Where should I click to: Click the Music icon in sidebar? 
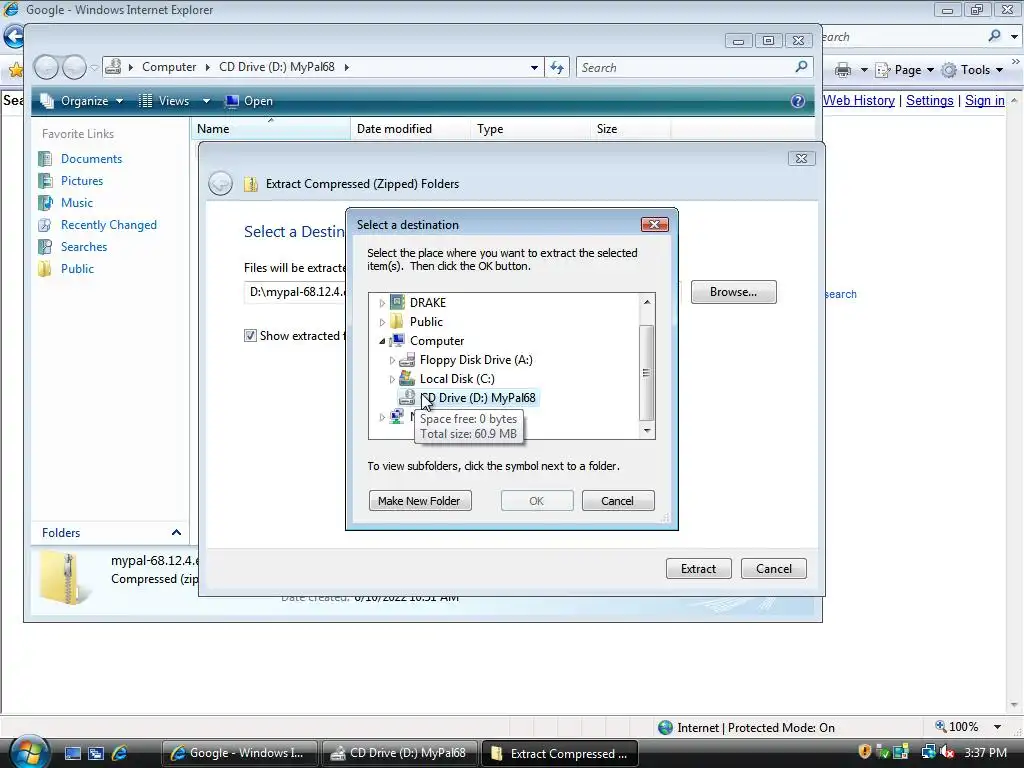45,203
